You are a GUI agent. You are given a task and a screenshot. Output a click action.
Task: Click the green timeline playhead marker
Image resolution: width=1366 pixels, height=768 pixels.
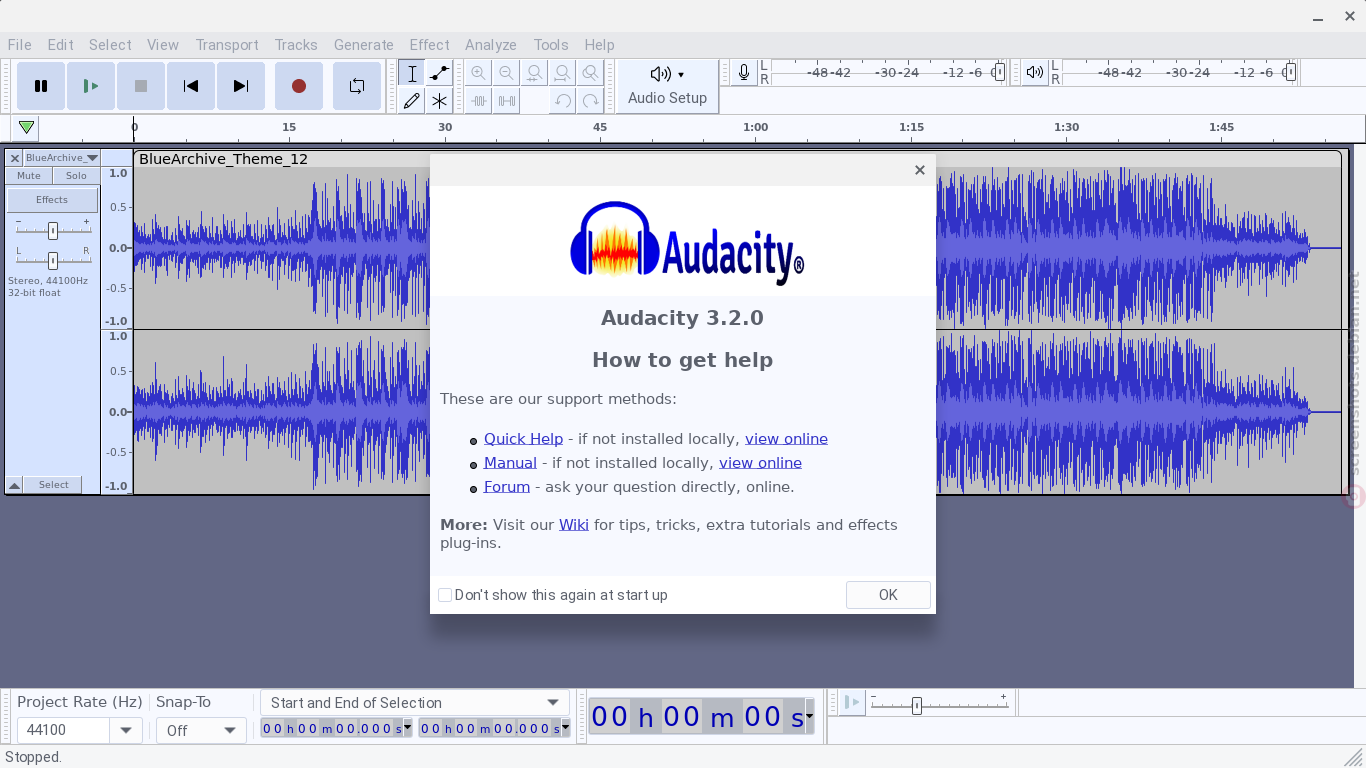[x=26, y=127]
